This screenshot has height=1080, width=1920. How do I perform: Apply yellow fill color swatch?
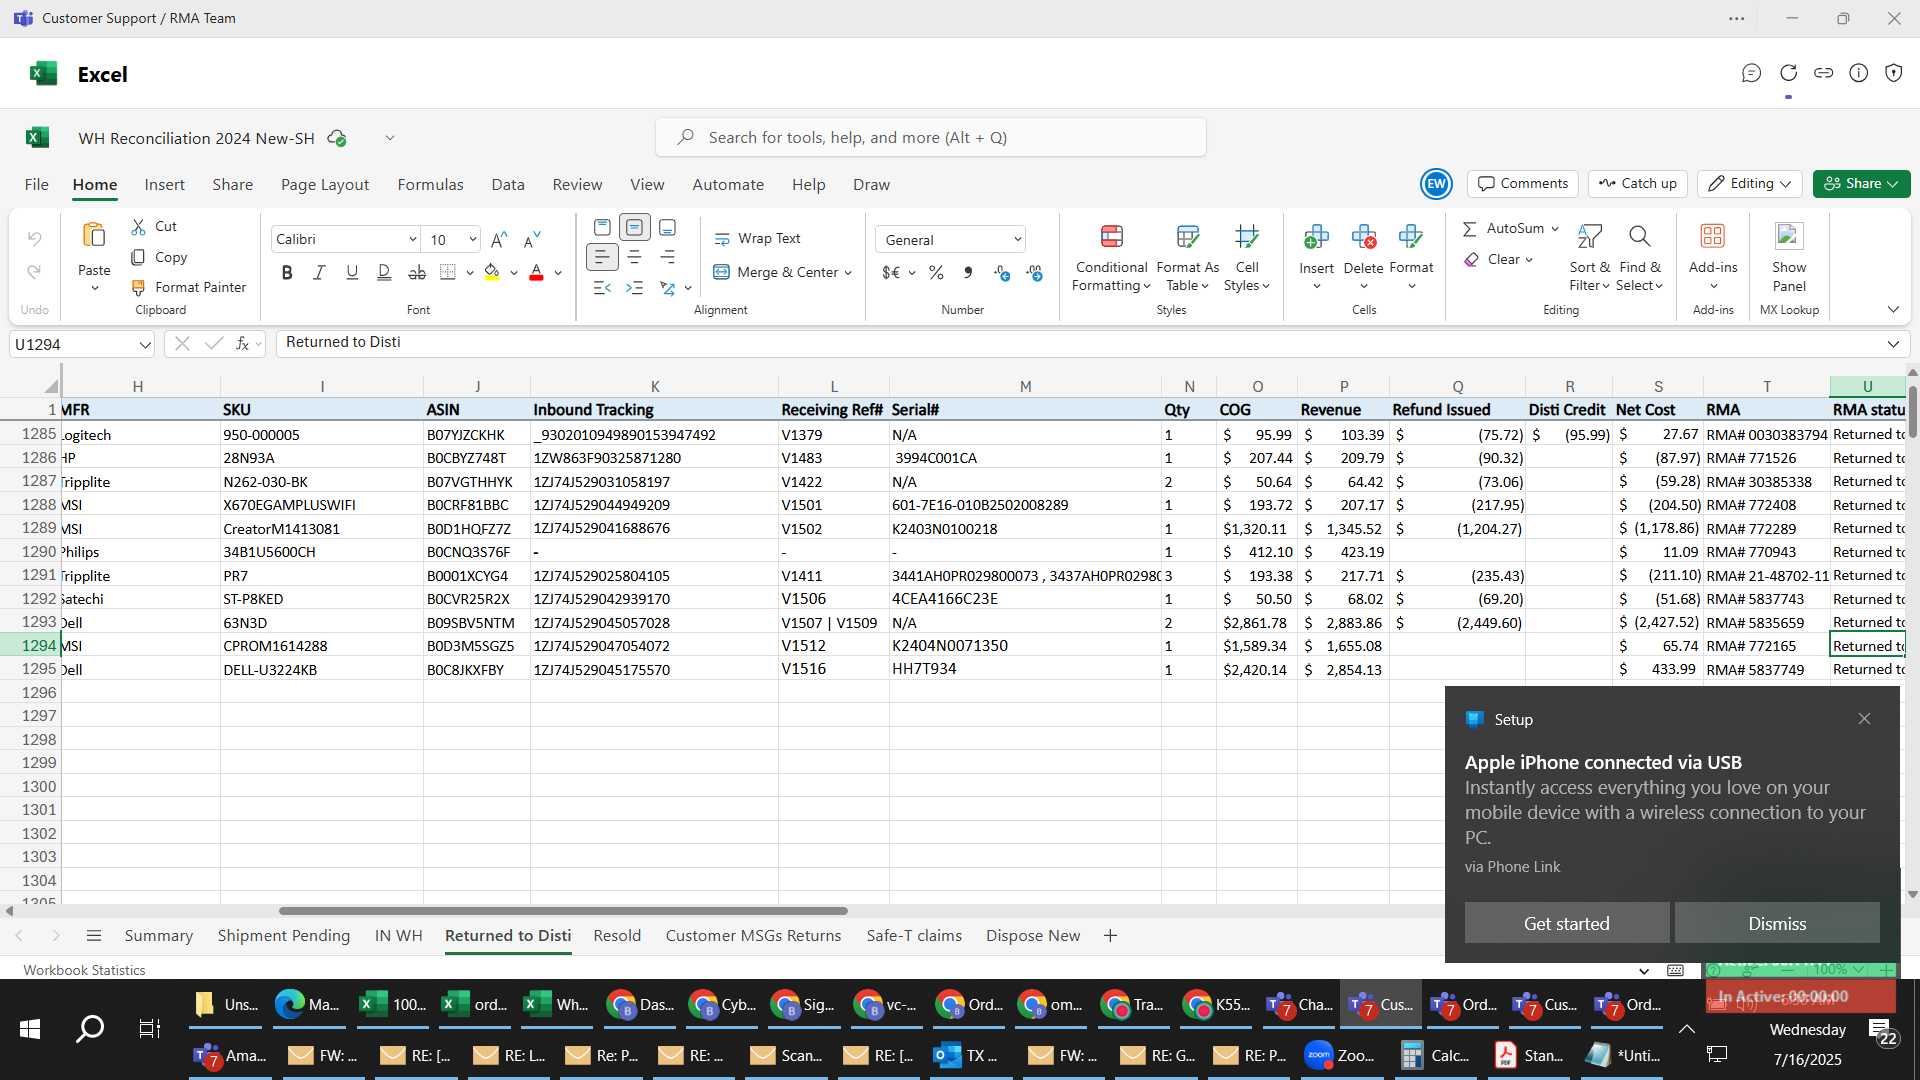pos(492,272)
